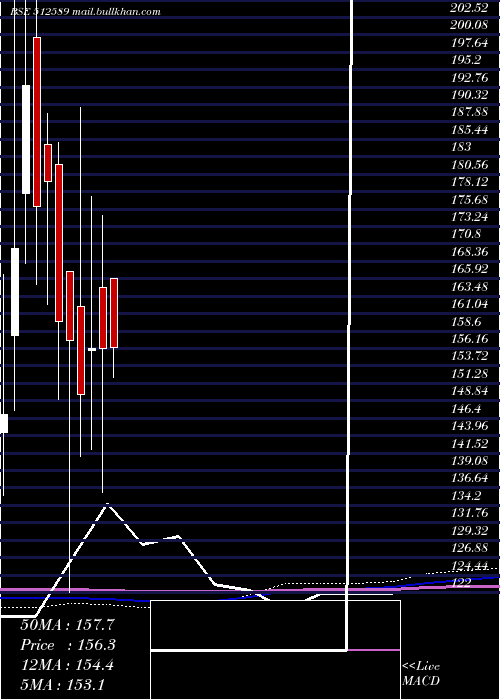Click the <<Live MACD label

(421, 674)
